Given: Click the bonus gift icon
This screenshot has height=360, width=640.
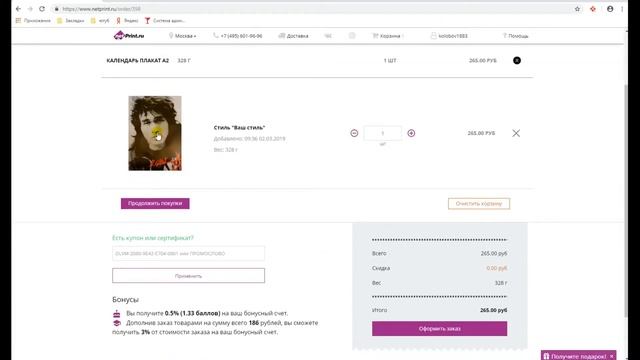Looking at the screenshot, I should (x=117, y=313).
